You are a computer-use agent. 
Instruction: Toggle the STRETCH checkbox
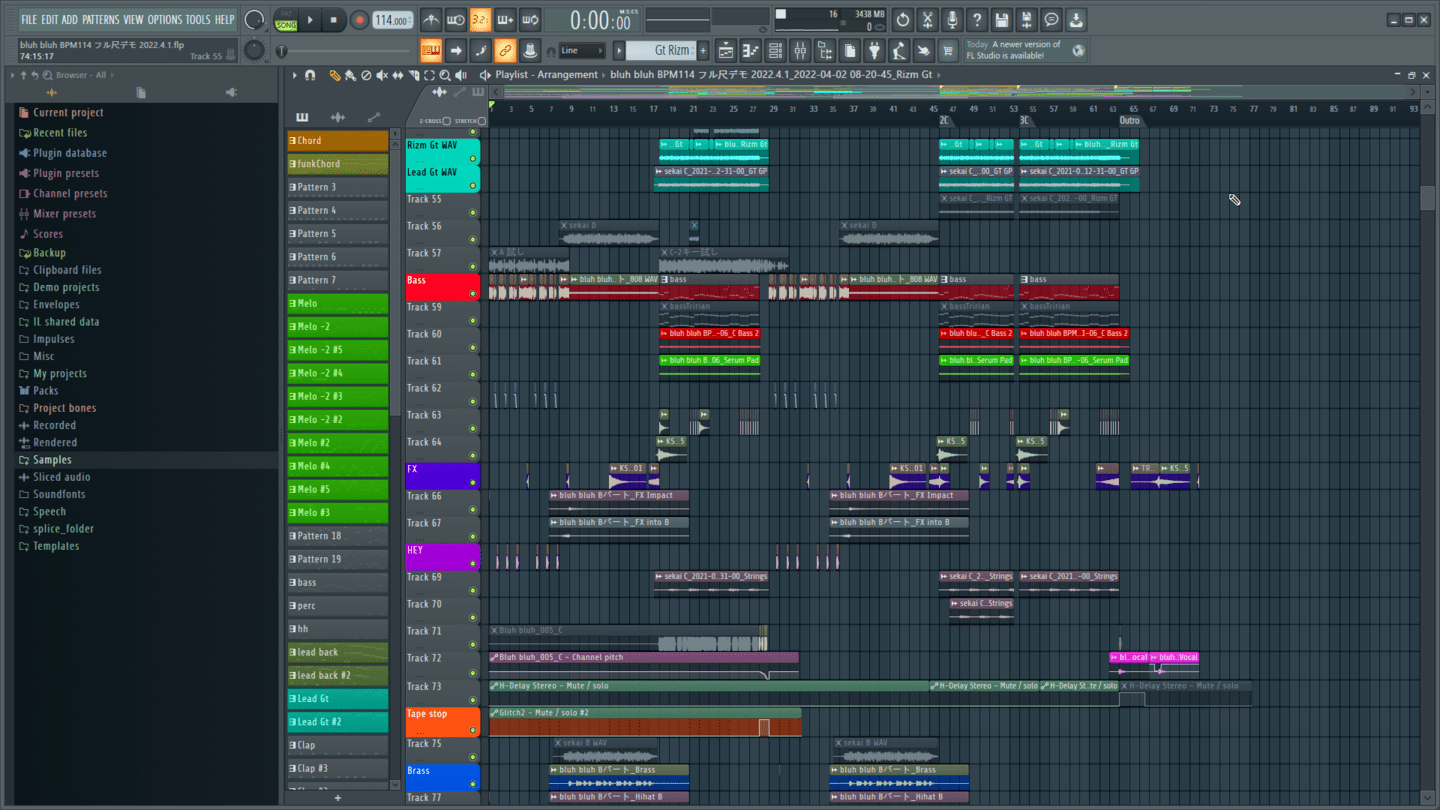tap(481, 121)
